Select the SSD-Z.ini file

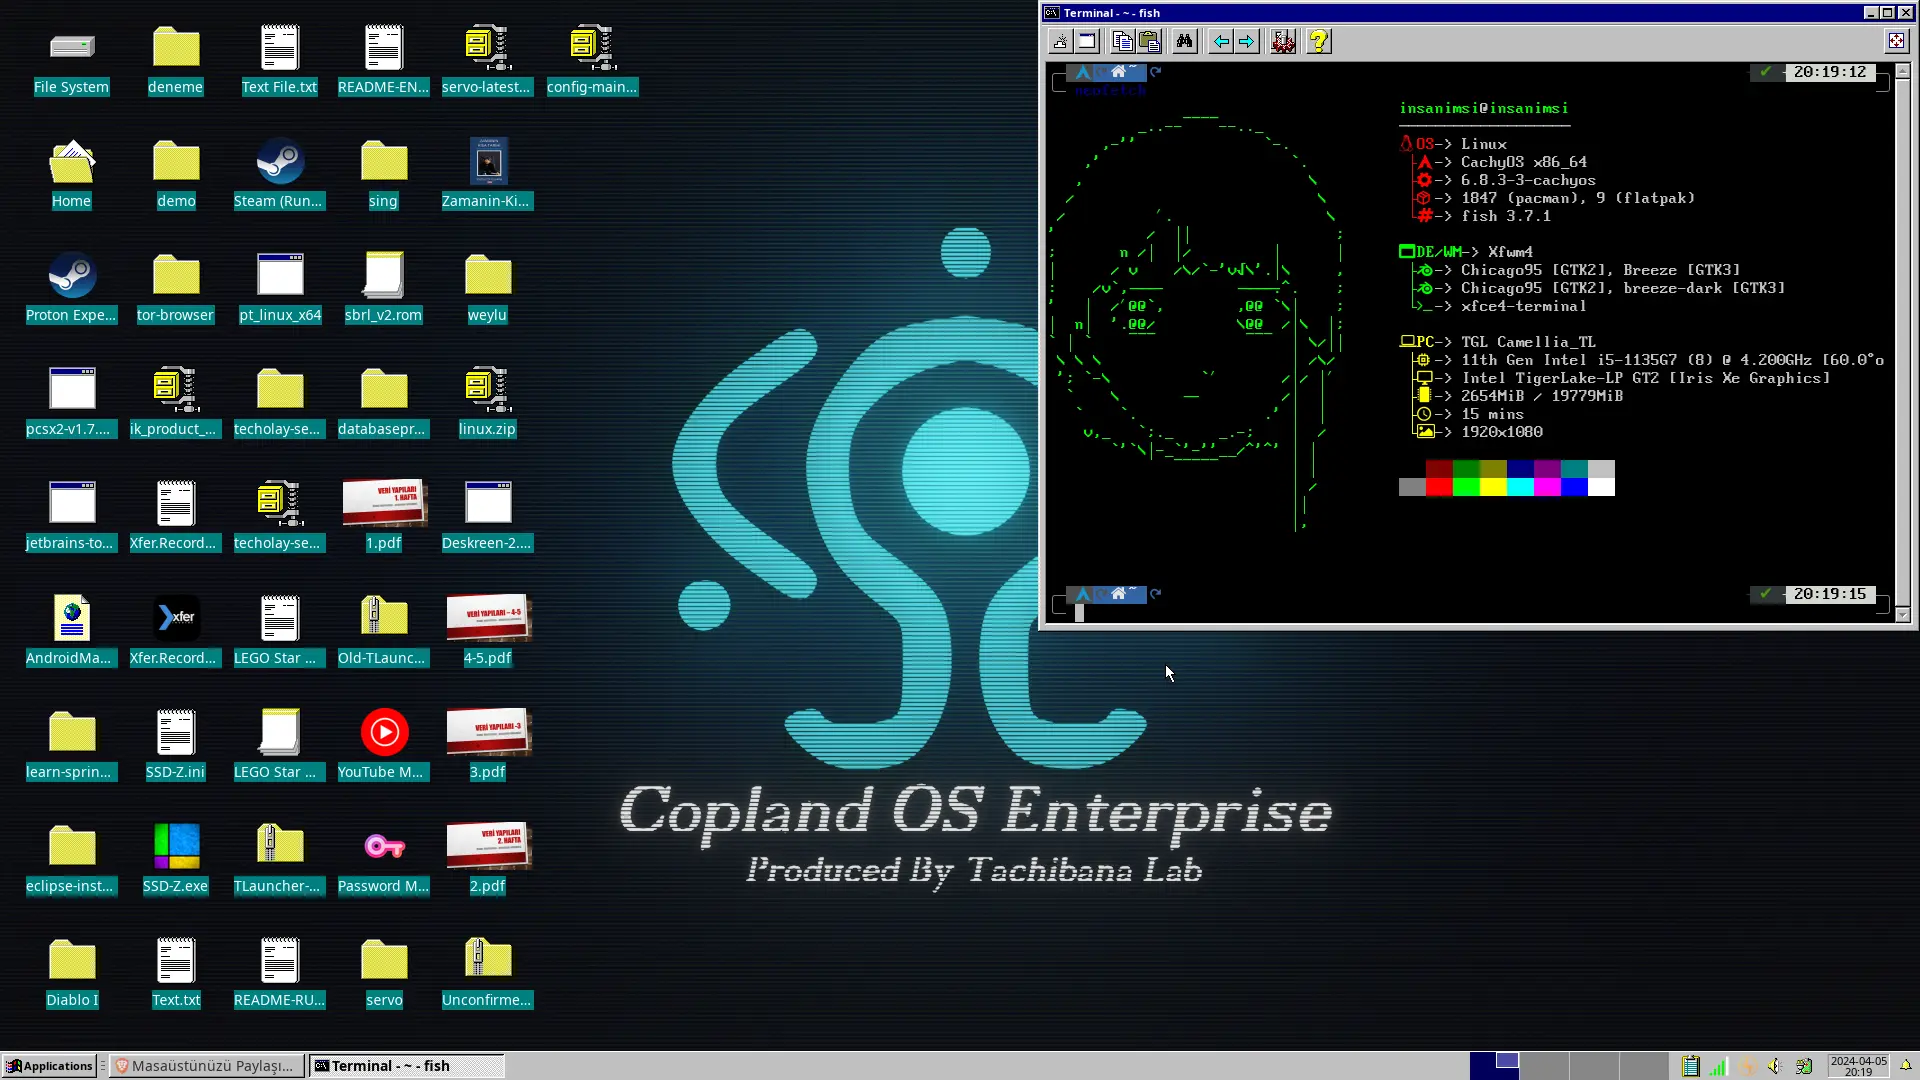tap(176, 746)
